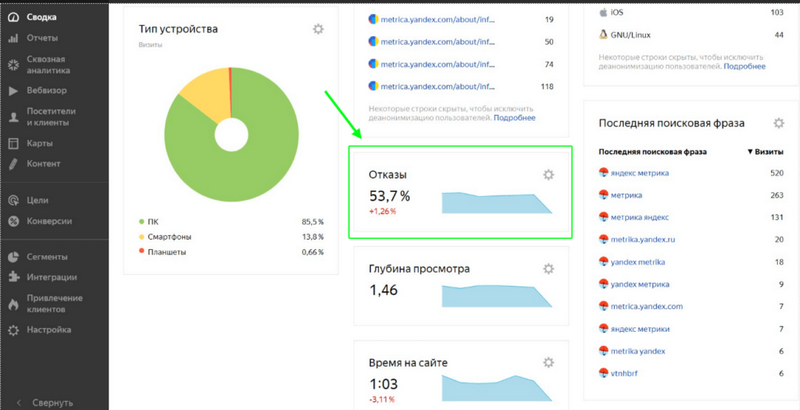The height and width of the screenshot is (410, 800).
Task: Open 'yandex metrika' search phrase link
Action: (x=638, y=262)
